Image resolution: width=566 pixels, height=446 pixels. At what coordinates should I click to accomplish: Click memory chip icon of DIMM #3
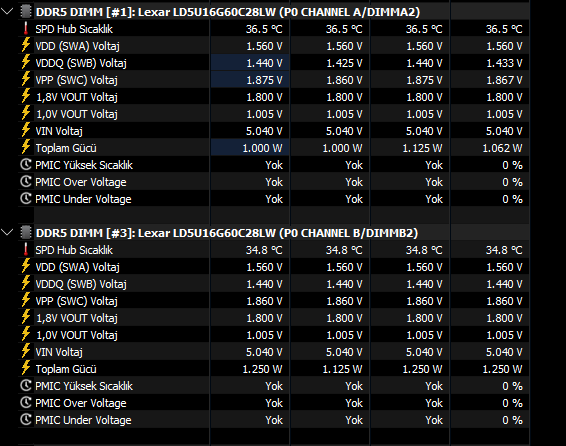[x=26, y=233]
